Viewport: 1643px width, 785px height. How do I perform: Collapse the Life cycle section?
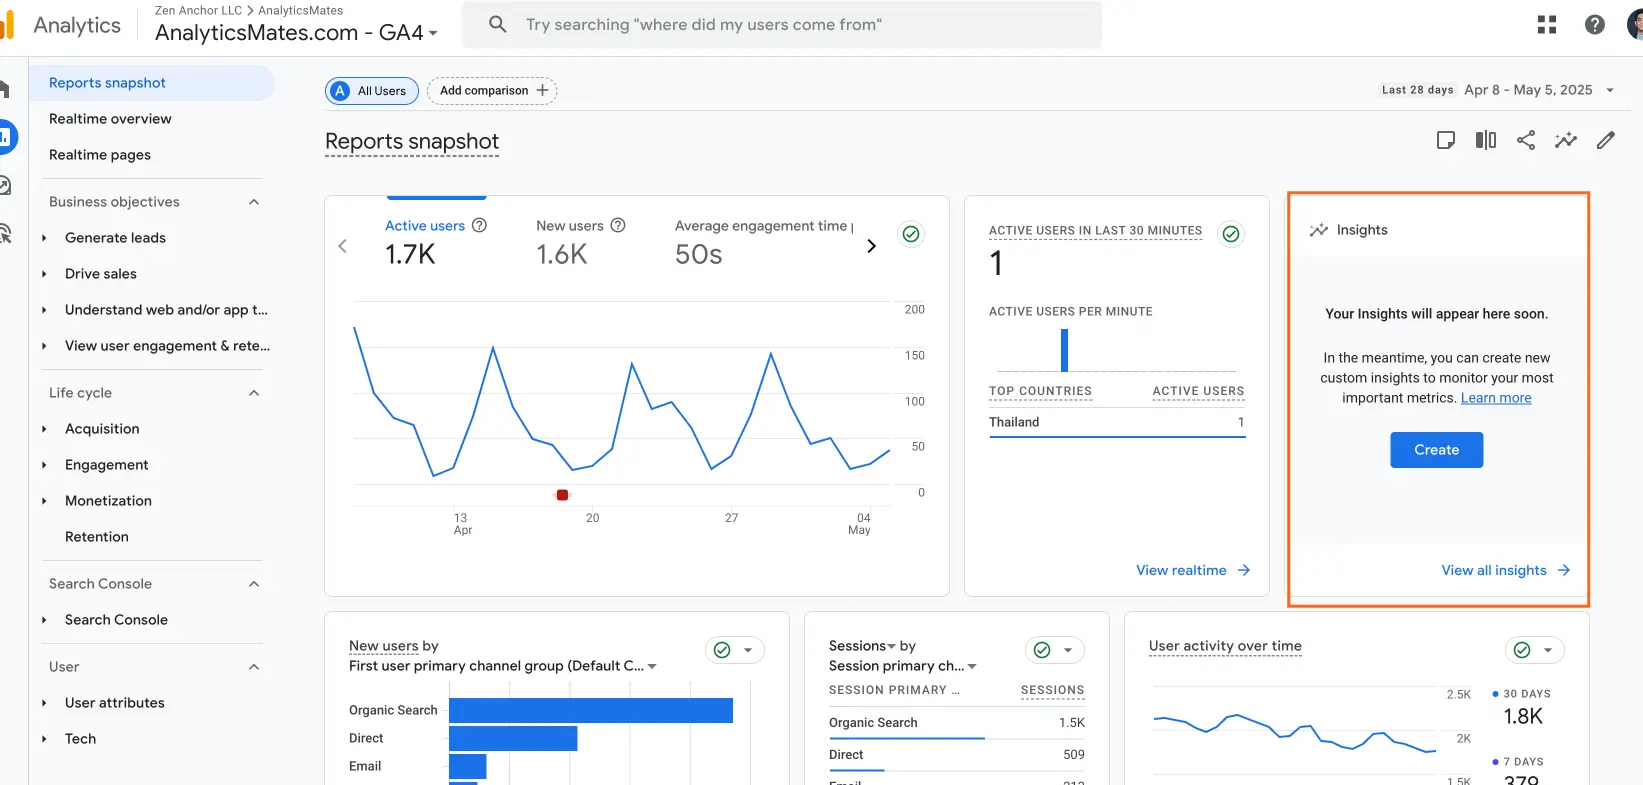[x=254, y=393]
